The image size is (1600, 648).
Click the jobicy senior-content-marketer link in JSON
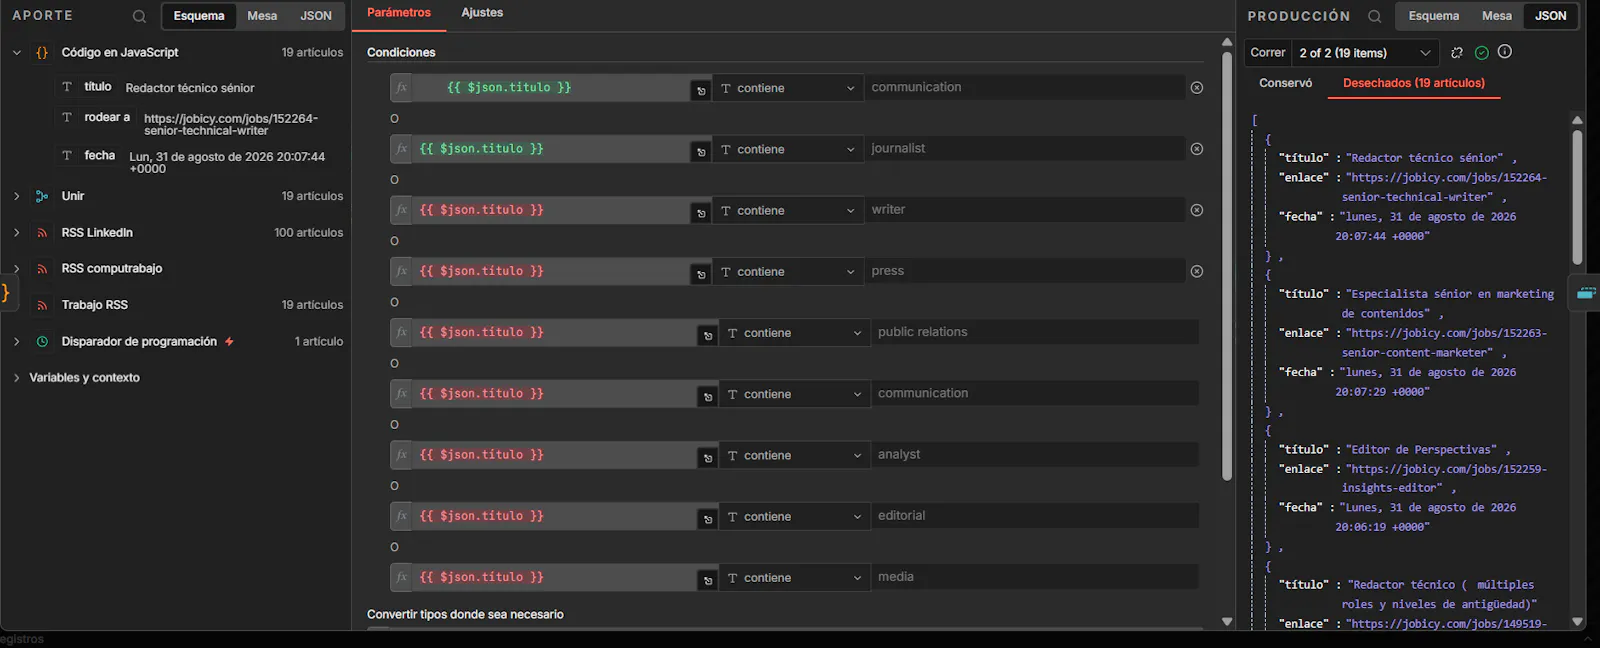pos(1443,342)
